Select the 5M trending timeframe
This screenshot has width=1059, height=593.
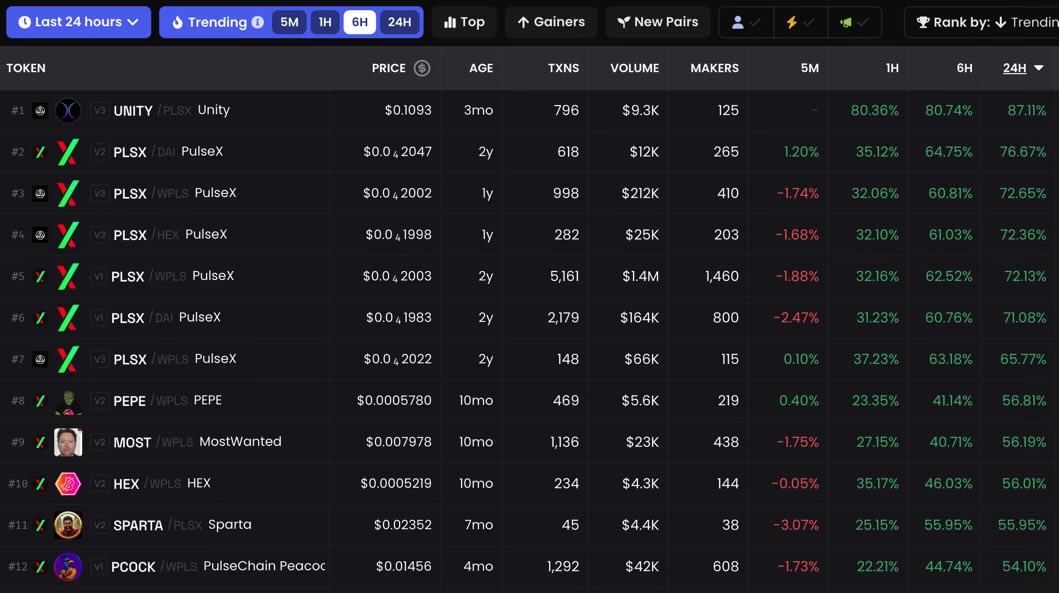tap(289, 22)
